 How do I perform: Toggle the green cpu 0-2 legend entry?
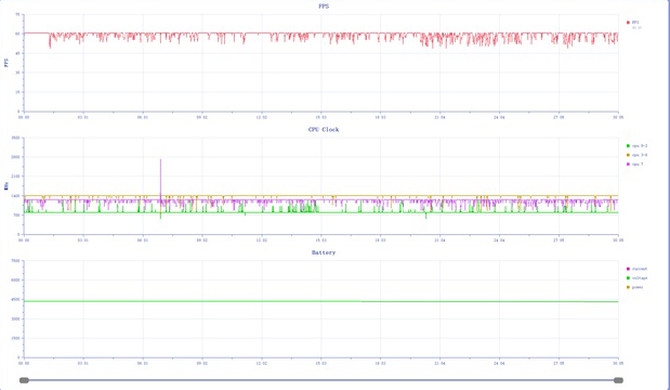click(637, 146)
